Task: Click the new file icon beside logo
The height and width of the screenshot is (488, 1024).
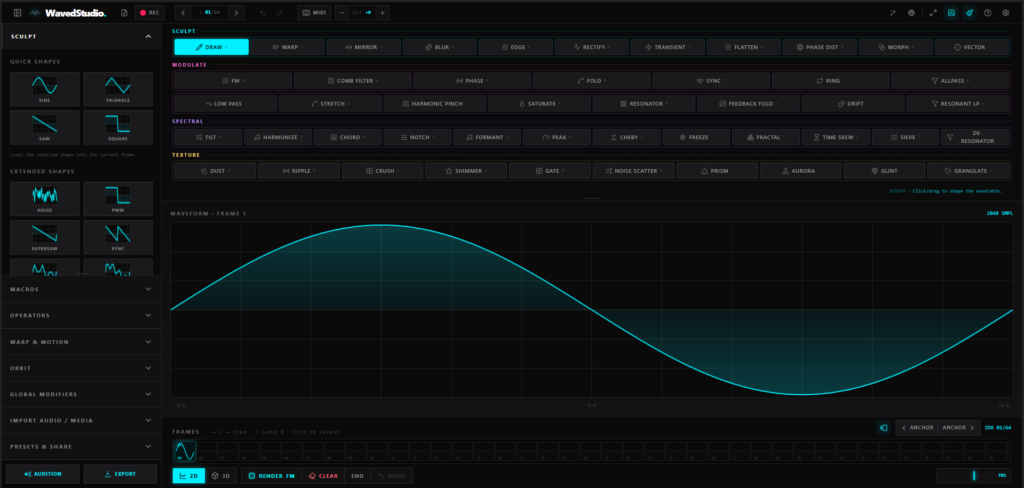Action: (x=124, y=12)
